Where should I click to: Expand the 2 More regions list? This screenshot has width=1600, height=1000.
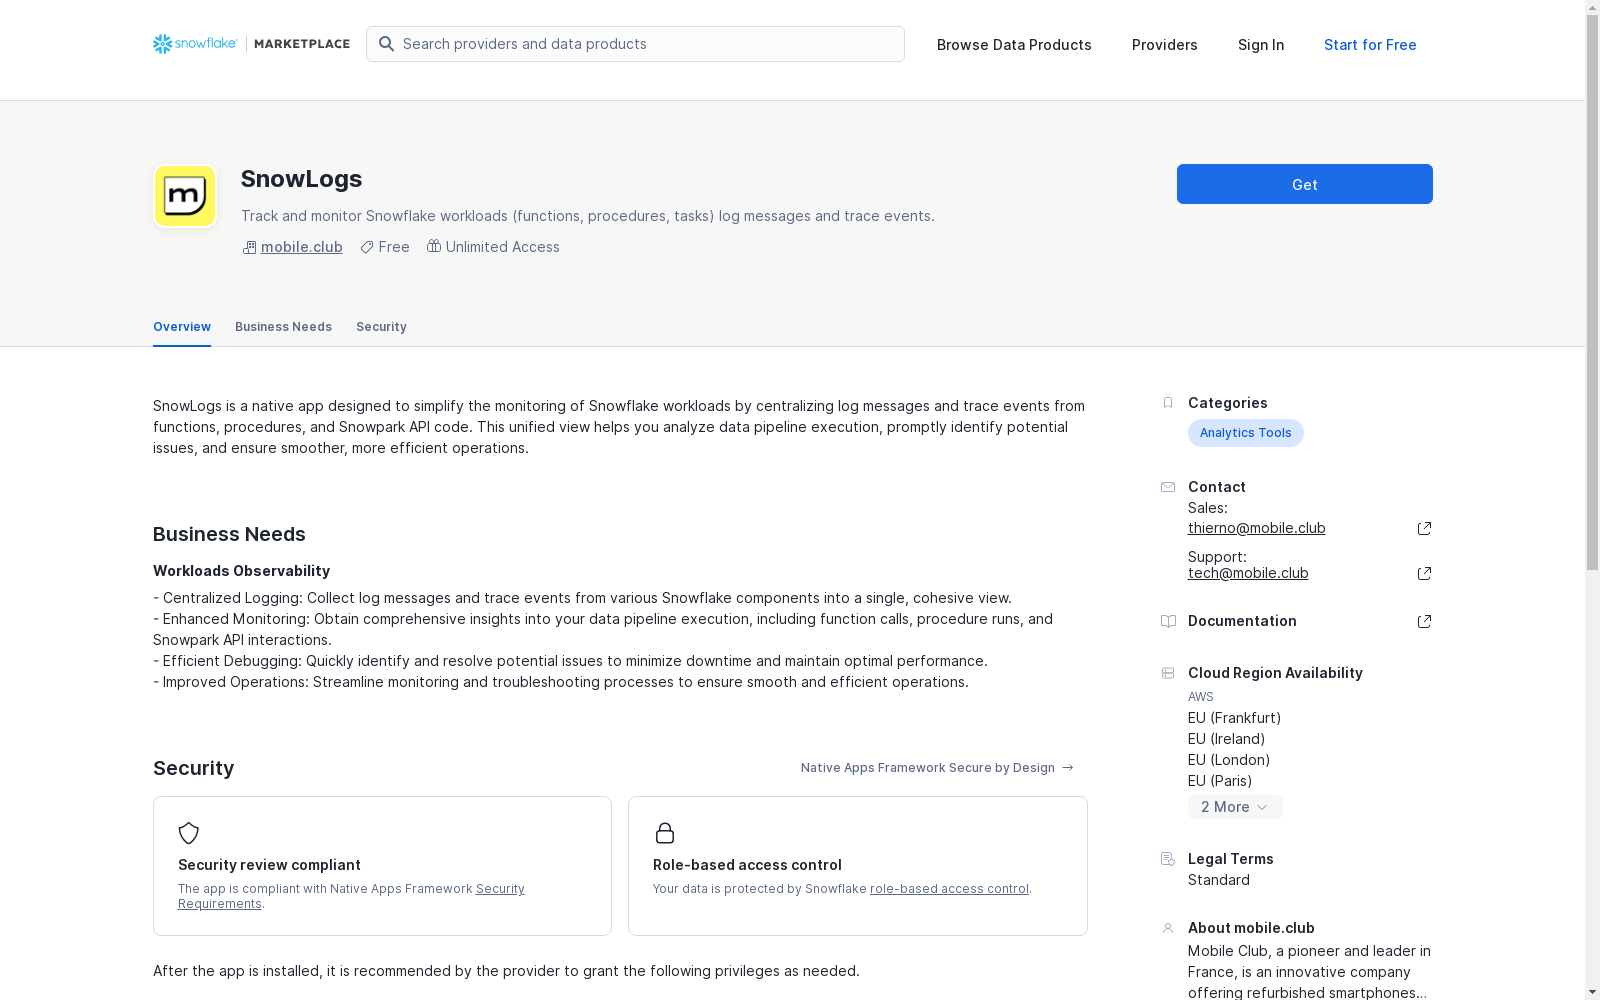click(x=1235, y=807)
